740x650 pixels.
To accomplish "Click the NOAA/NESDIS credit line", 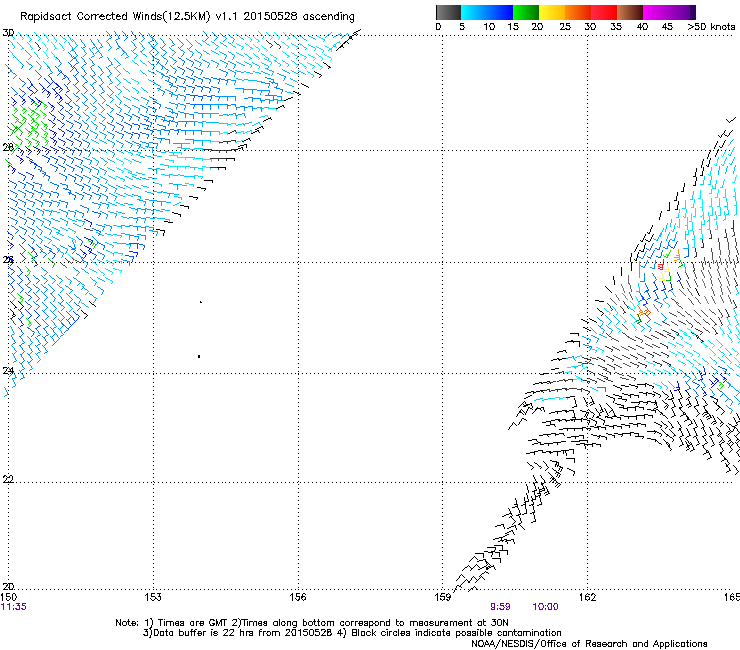I will click(589, 644).
